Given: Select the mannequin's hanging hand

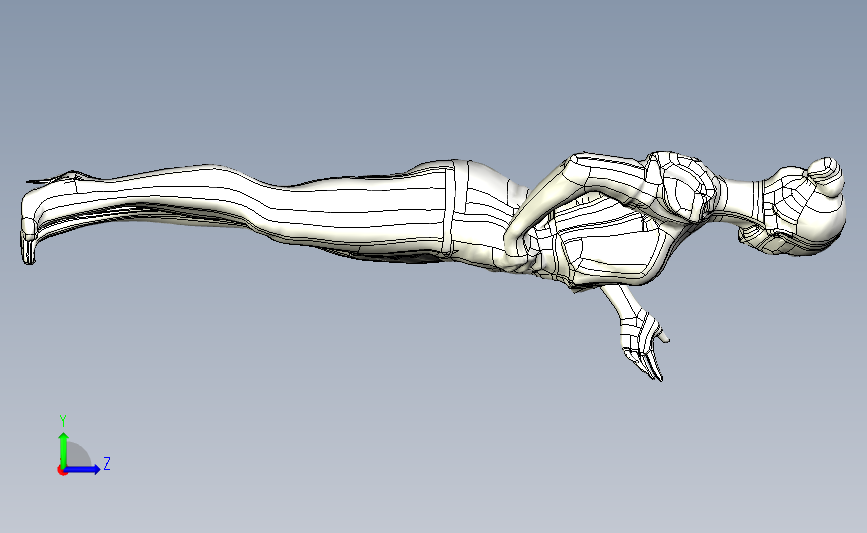Looking at the screenshot, I should pos(643,346).
